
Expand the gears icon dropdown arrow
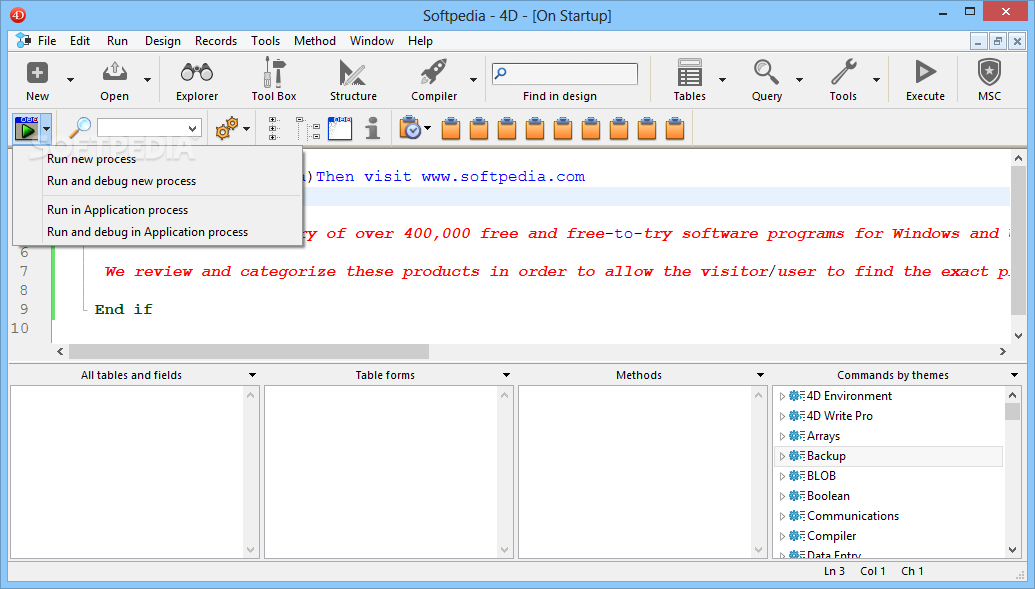tap(246, 129)
